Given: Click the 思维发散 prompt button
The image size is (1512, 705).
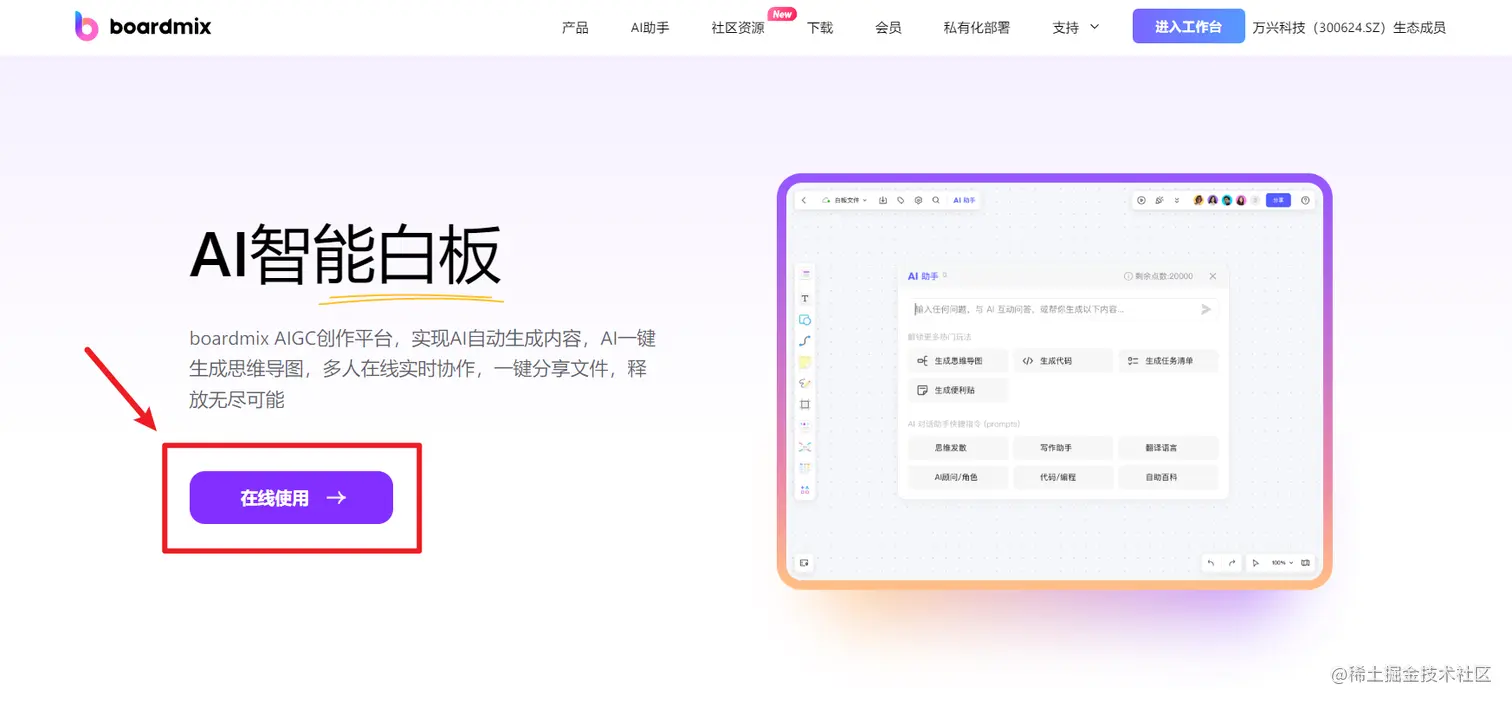Looking at the screenshot, I should [x=958, y=448].
